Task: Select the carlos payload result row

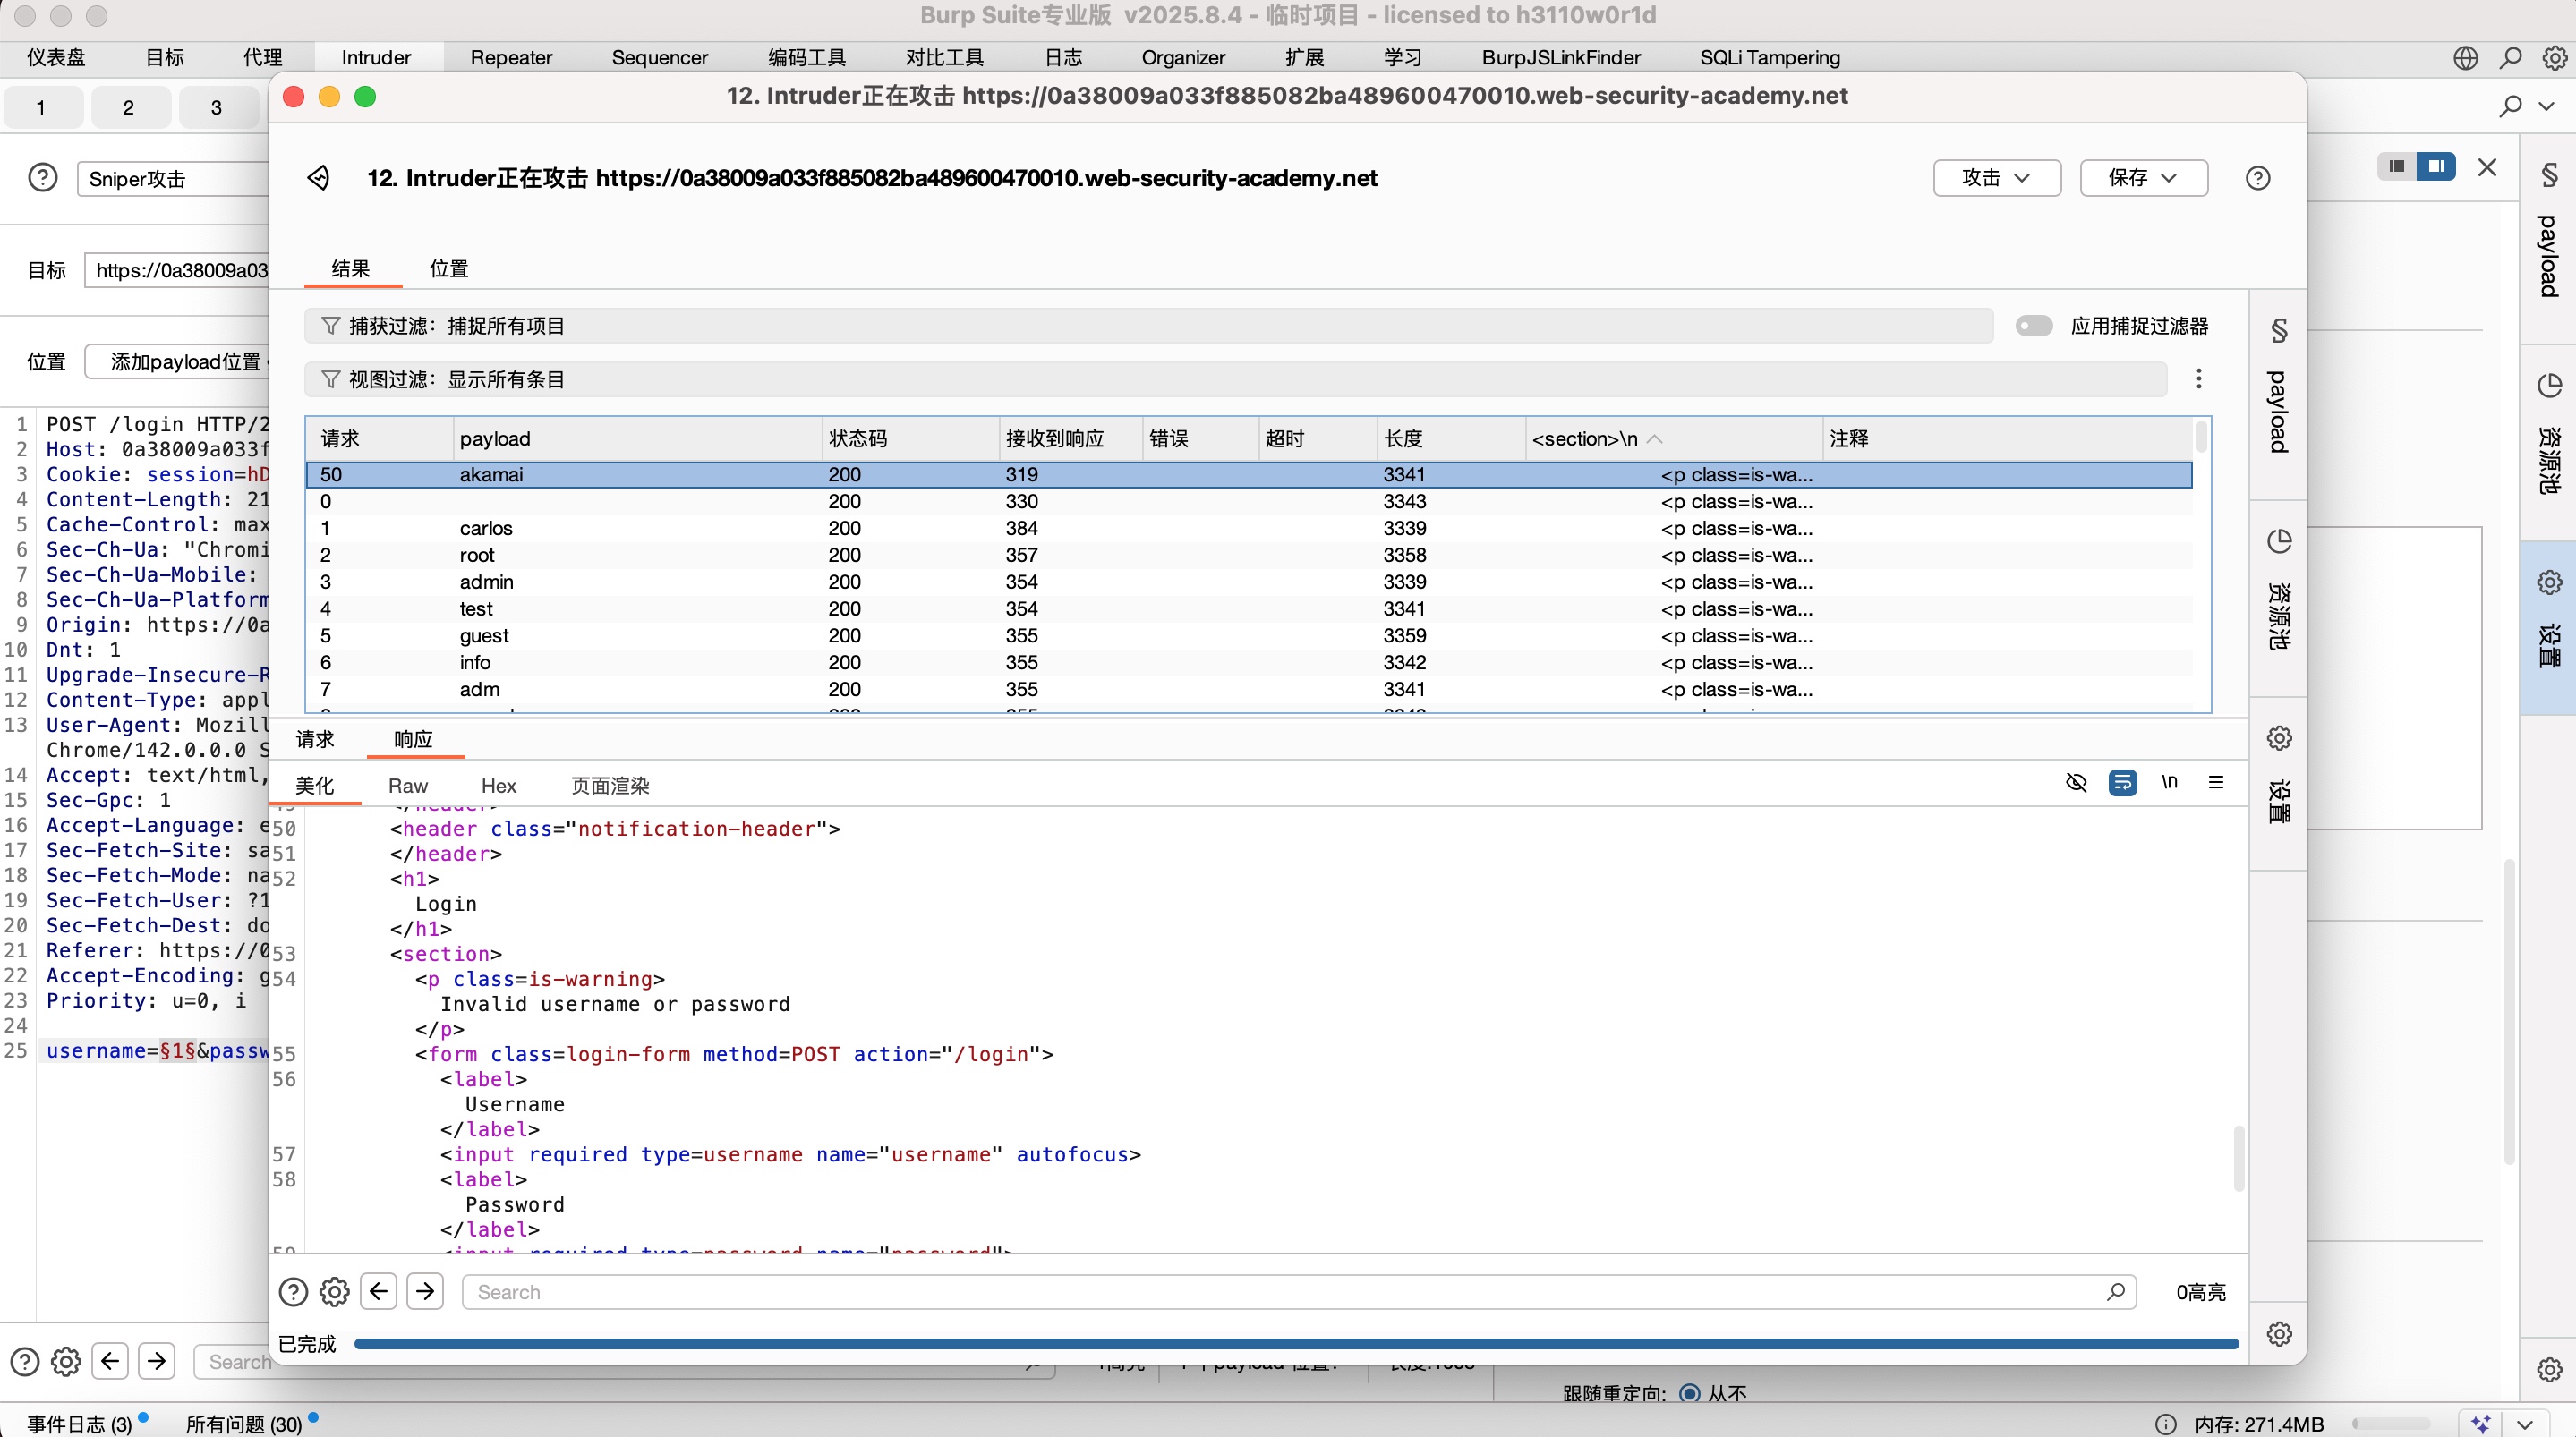Action: [x=486, y=528]
